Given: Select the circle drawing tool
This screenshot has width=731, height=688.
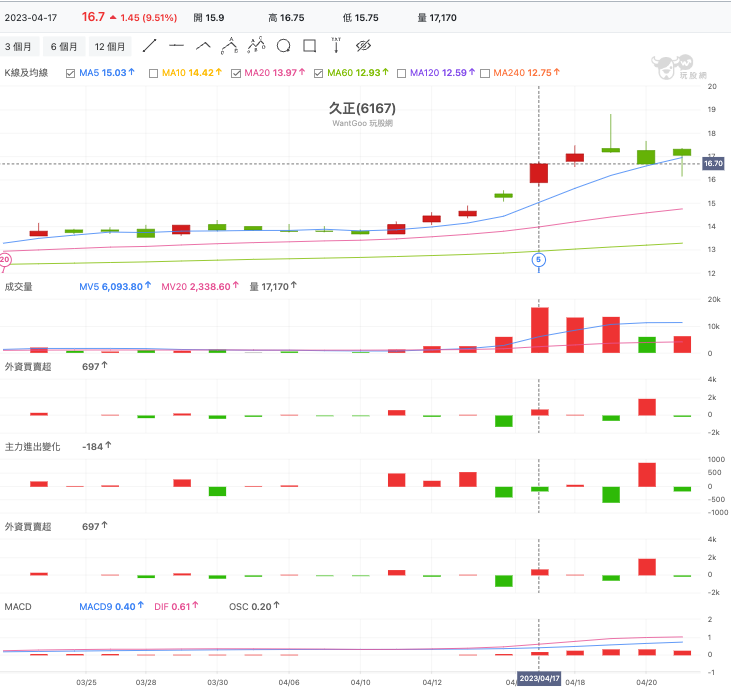Looking at the screenshot, I should pyautogui.click(x=283, y=46).
